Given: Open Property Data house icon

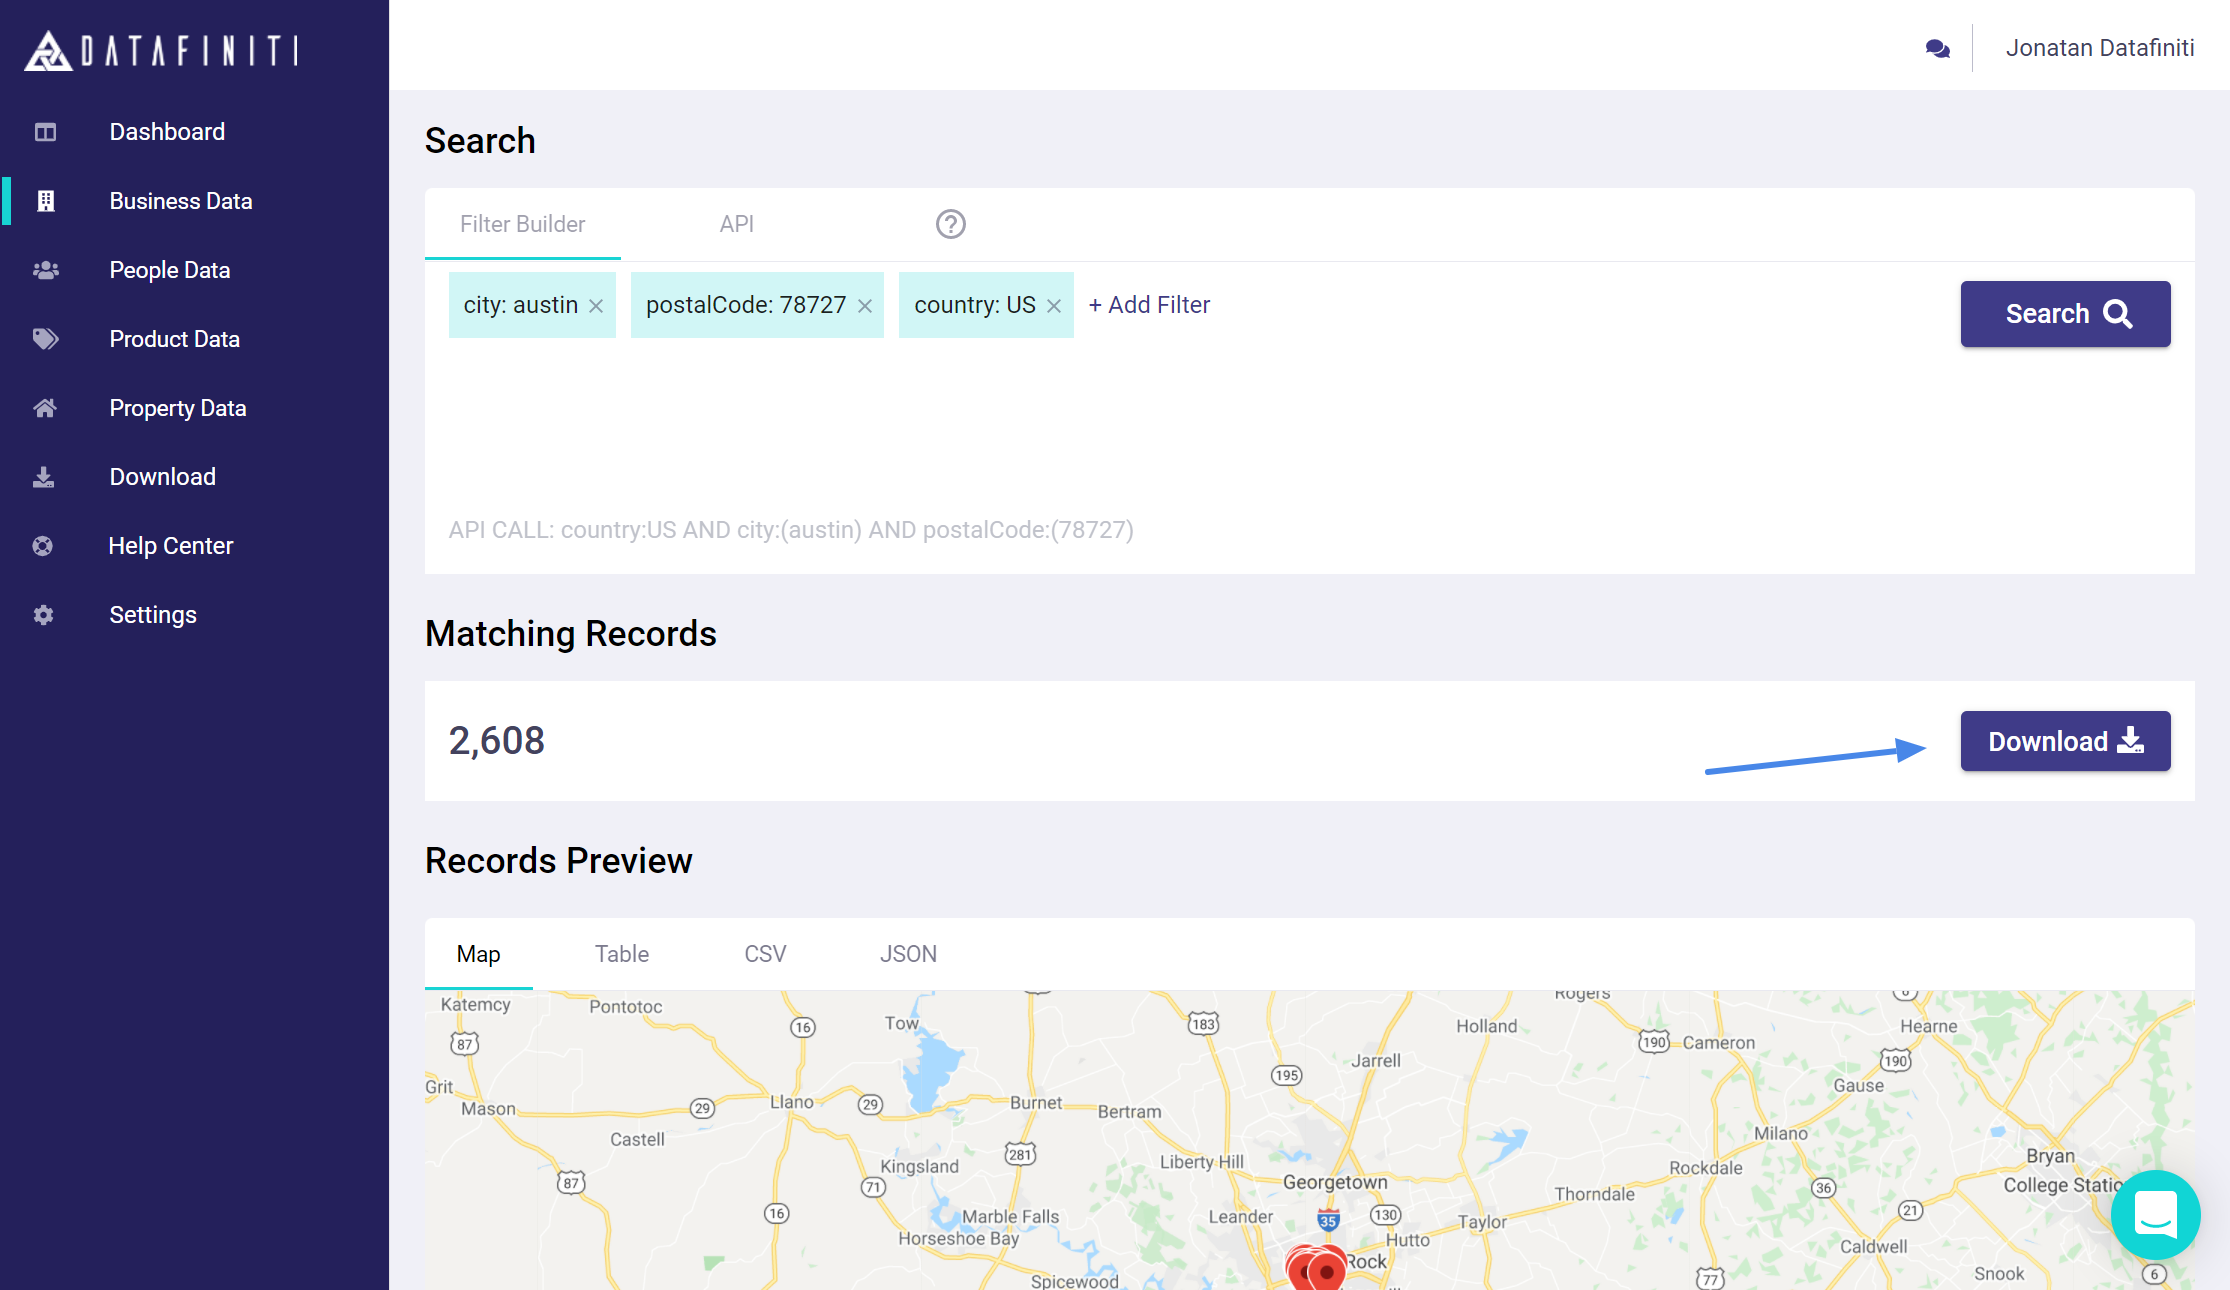Looking at the screenshot, I should 45,408.
